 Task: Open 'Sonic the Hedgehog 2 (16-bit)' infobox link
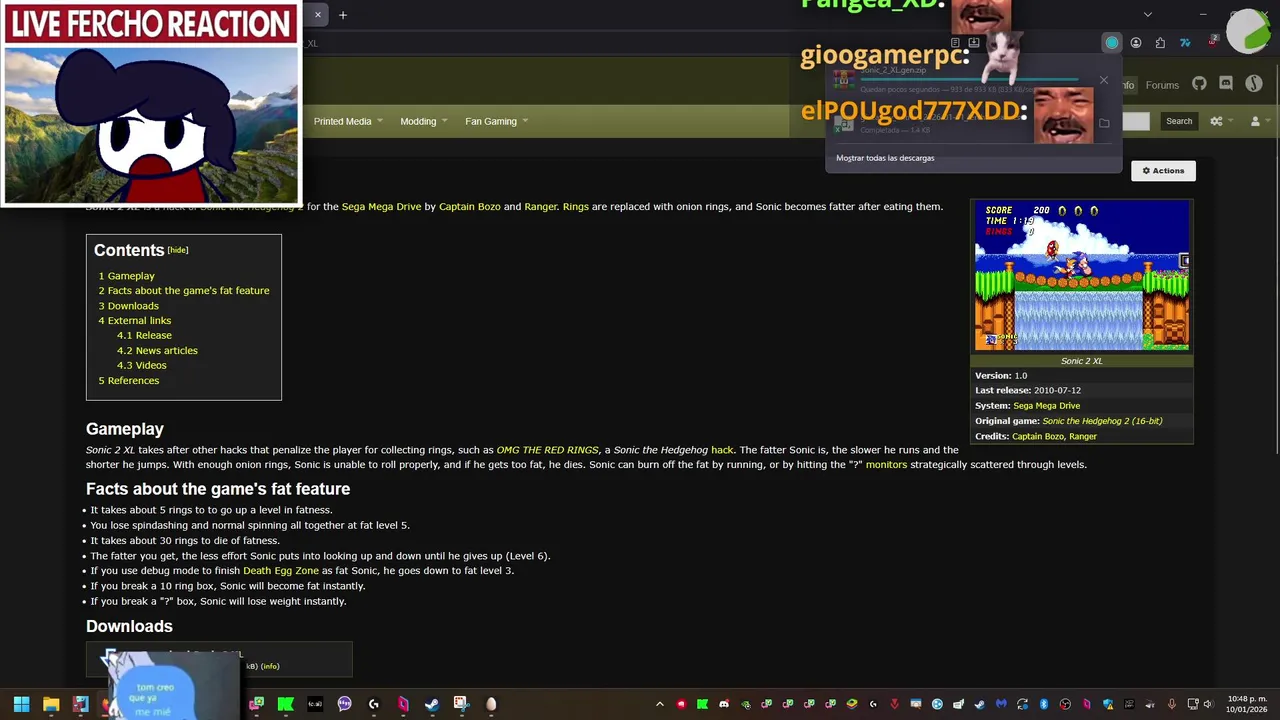pyautogui.click(x=1102, y=421)
